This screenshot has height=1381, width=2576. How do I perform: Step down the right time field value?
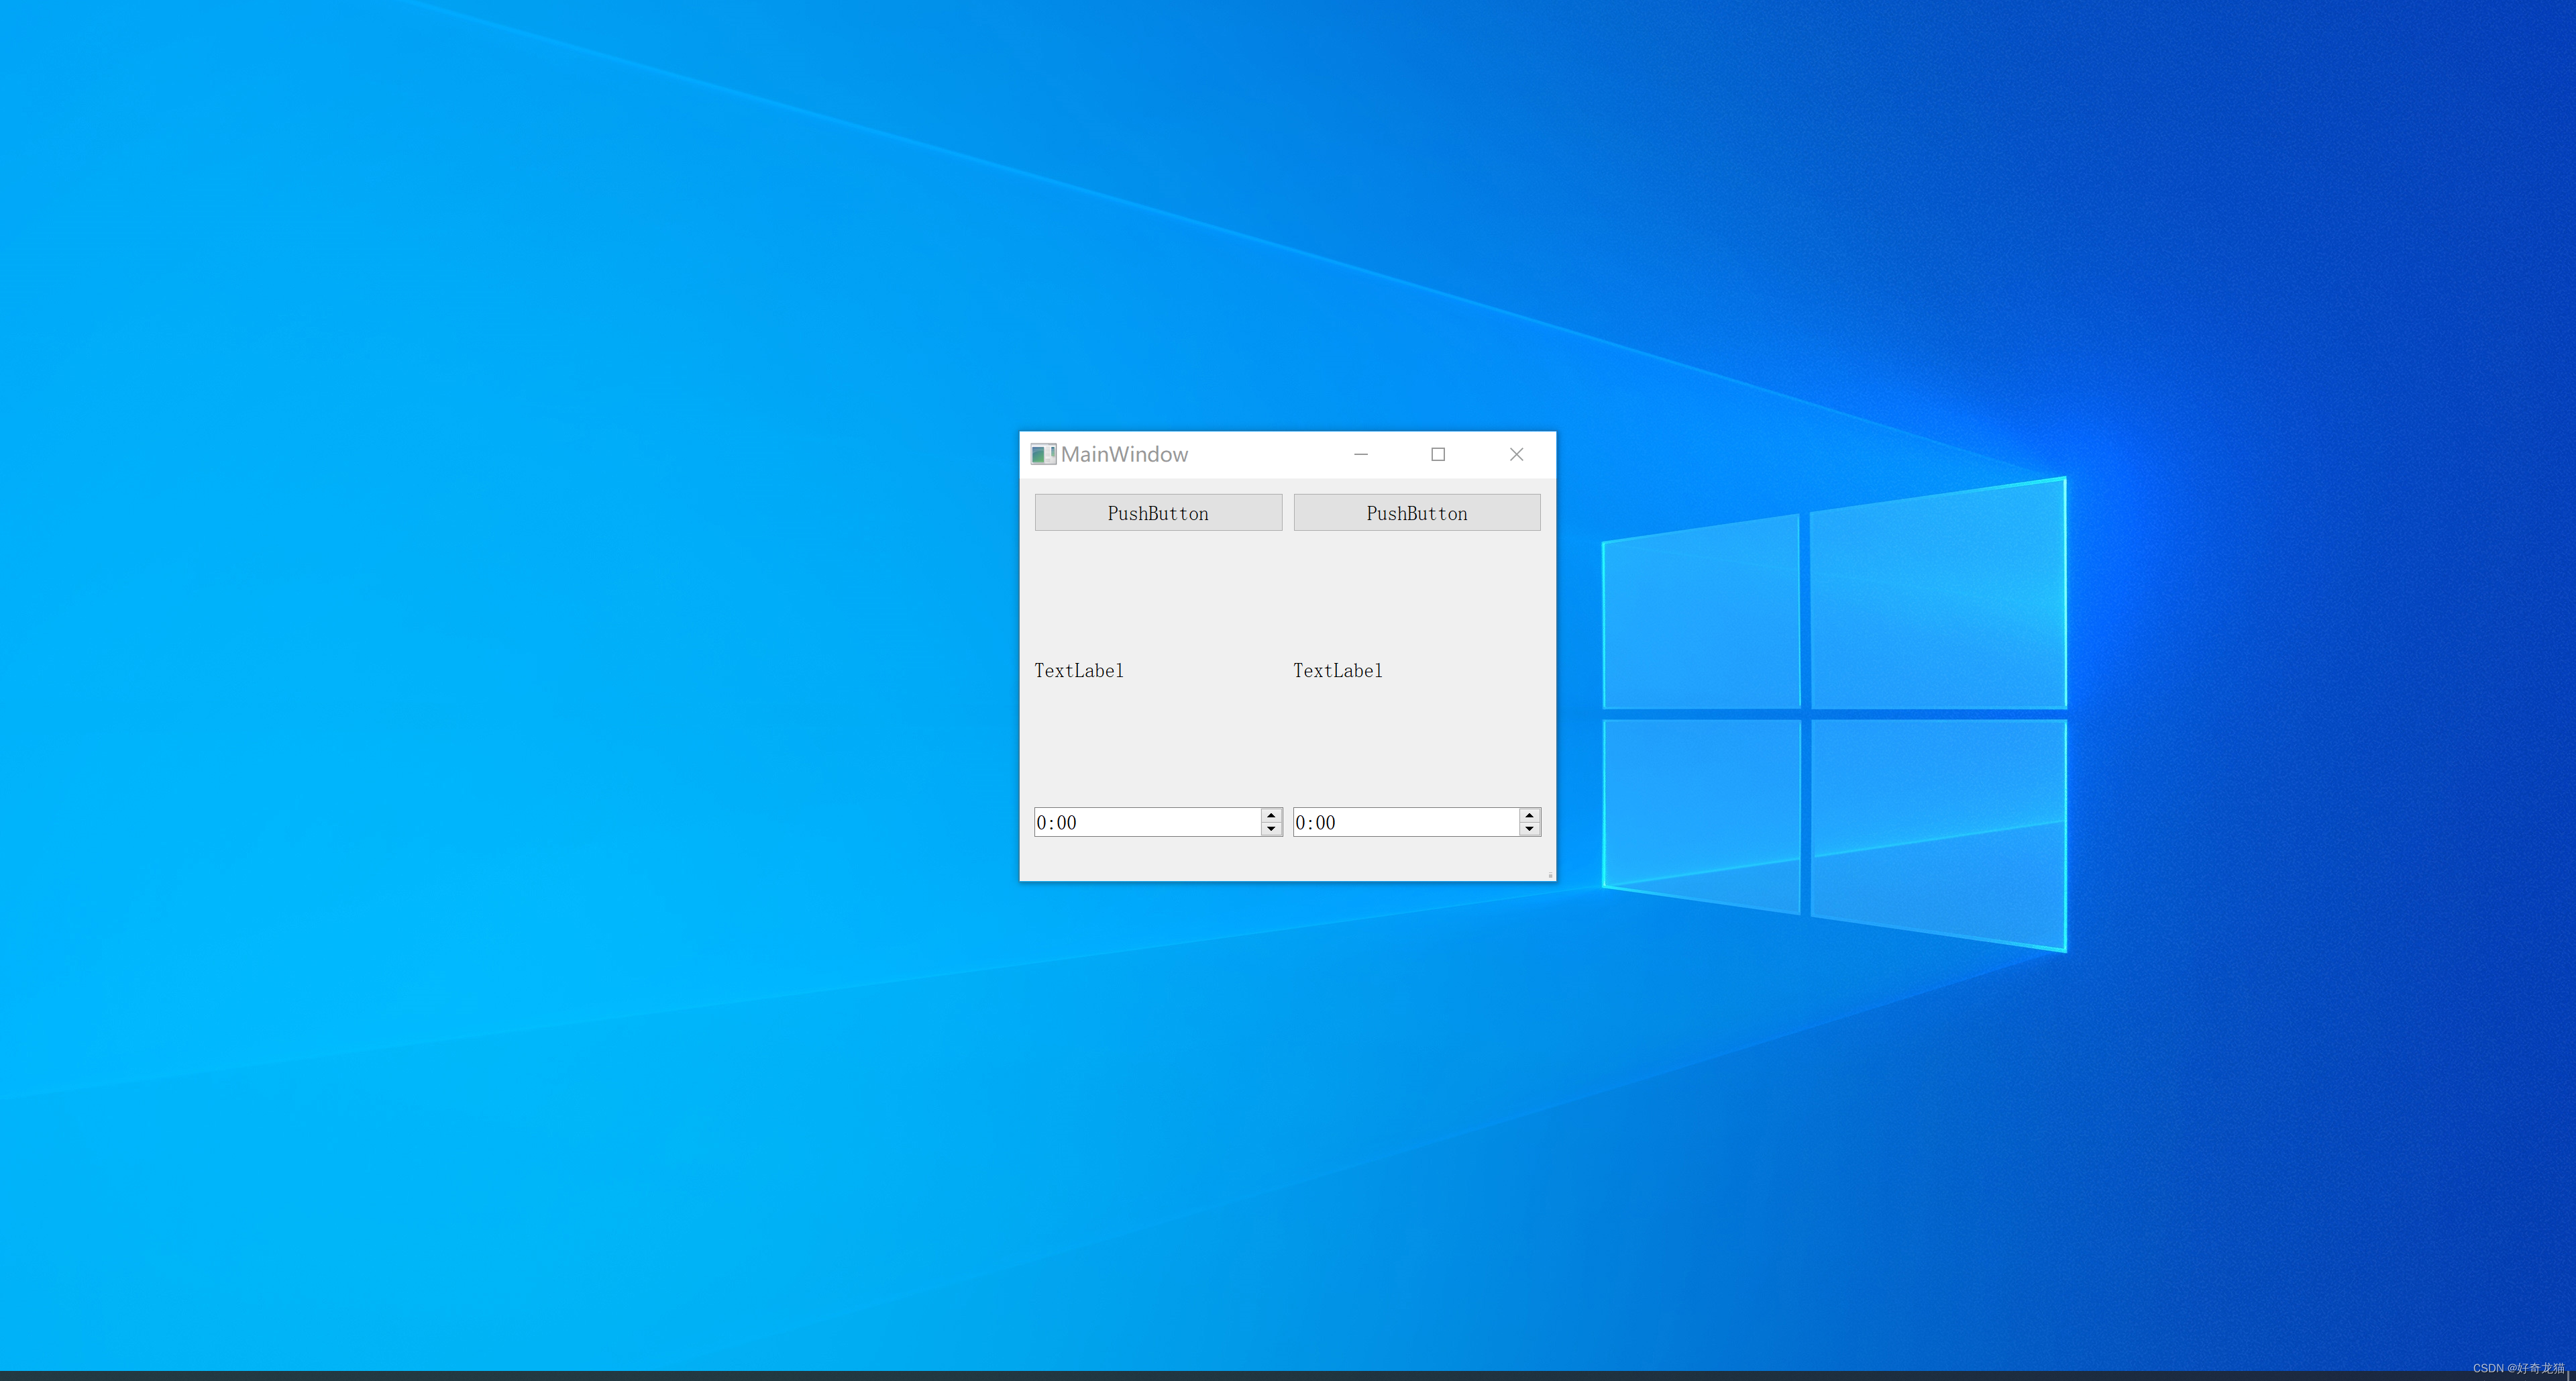[x=1529, y=829]
